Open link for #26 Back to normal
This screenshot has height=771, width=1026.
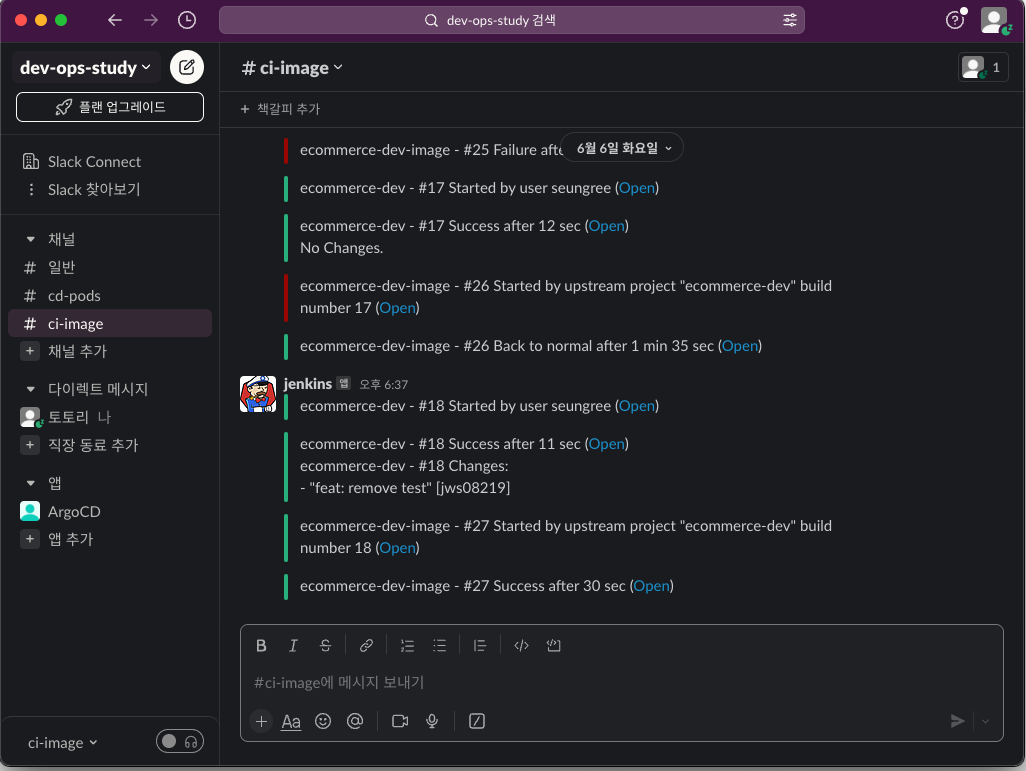coord(740,346)
